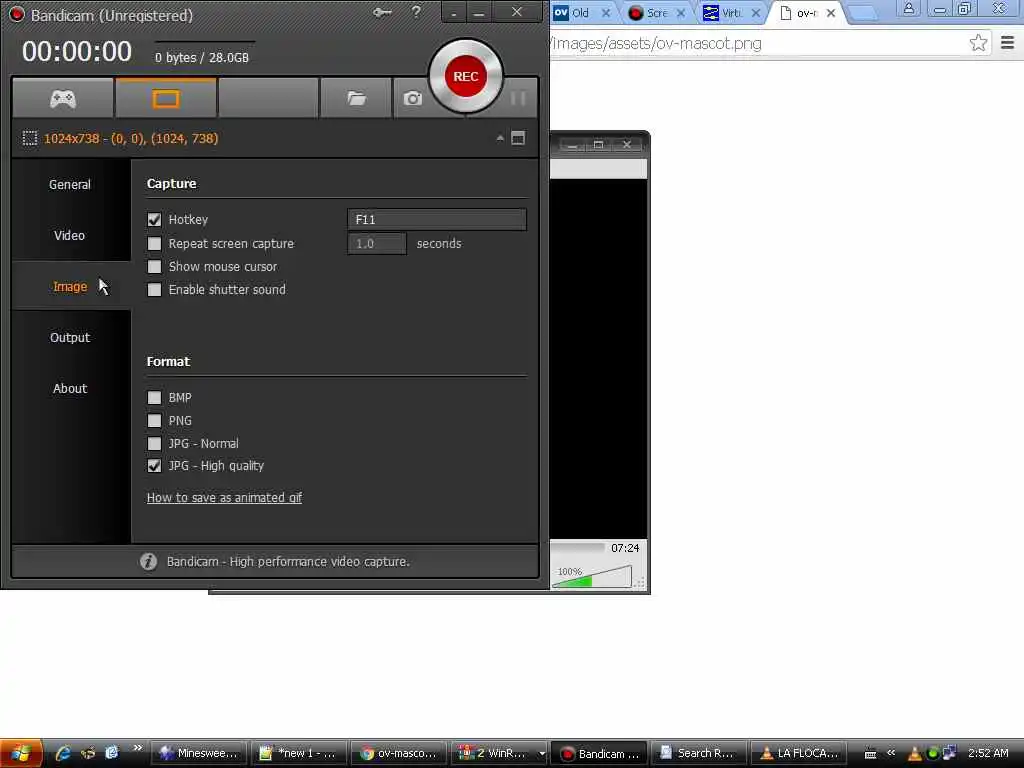
Task: Click the dashed rectangle target area icon
Action: 29,138
